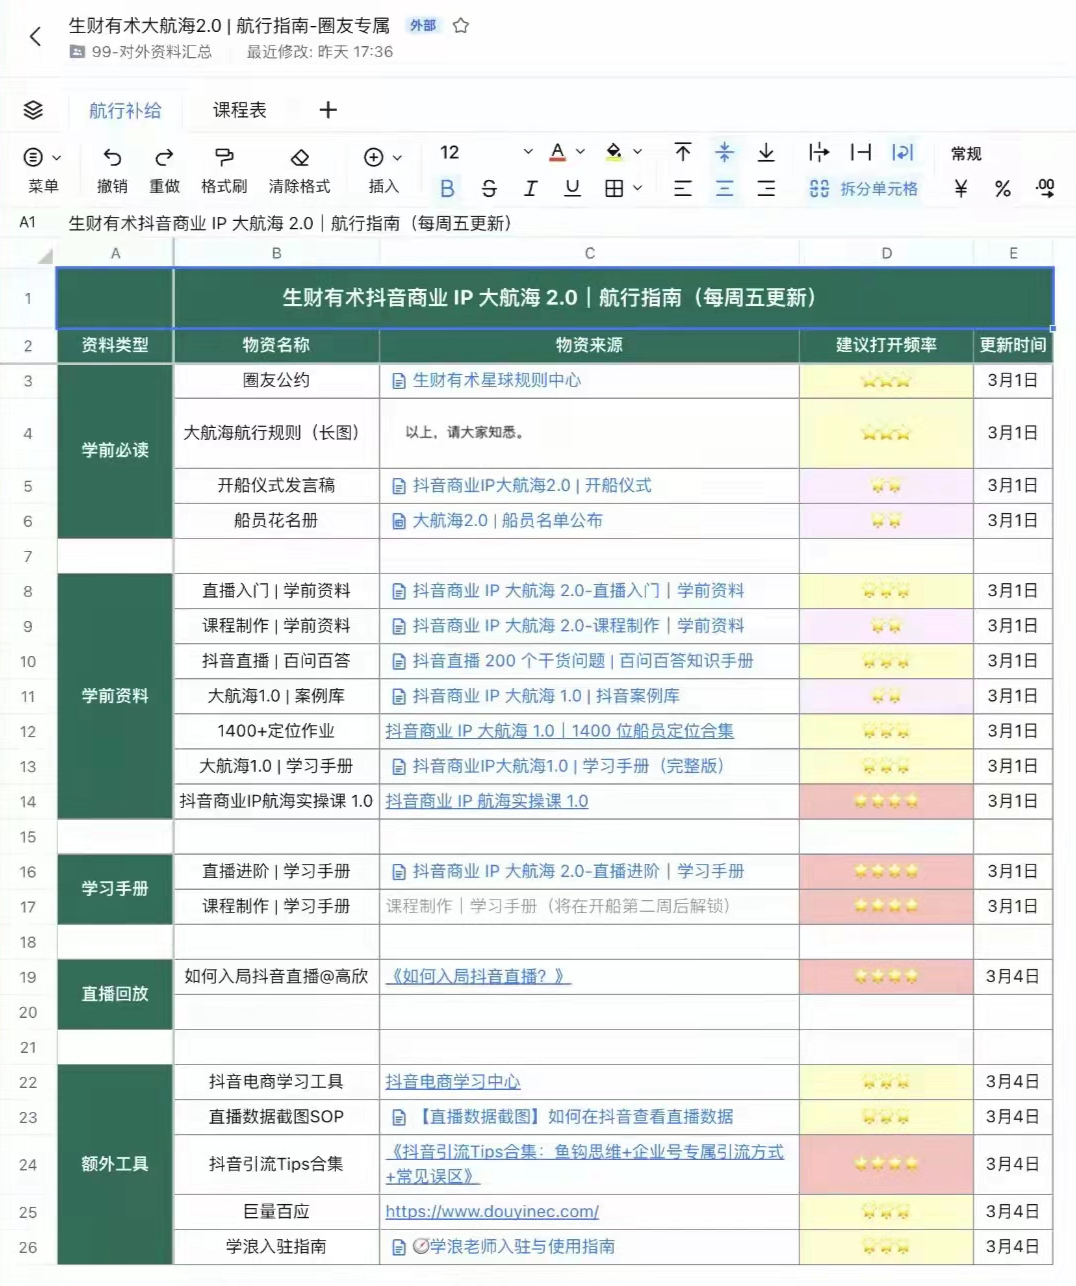The image size is (1076, 1286).
Task: Select text overflow icon
Action: 819,152
